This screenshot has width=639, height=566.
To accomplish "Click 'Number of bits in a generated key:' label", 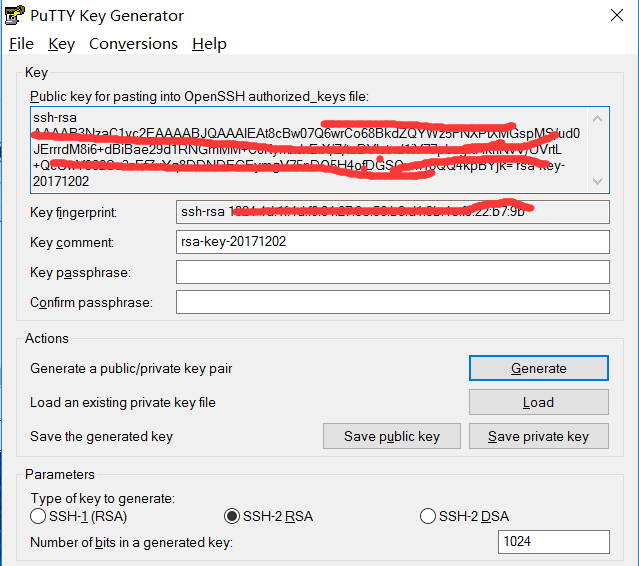I will [x=132, y=542].
